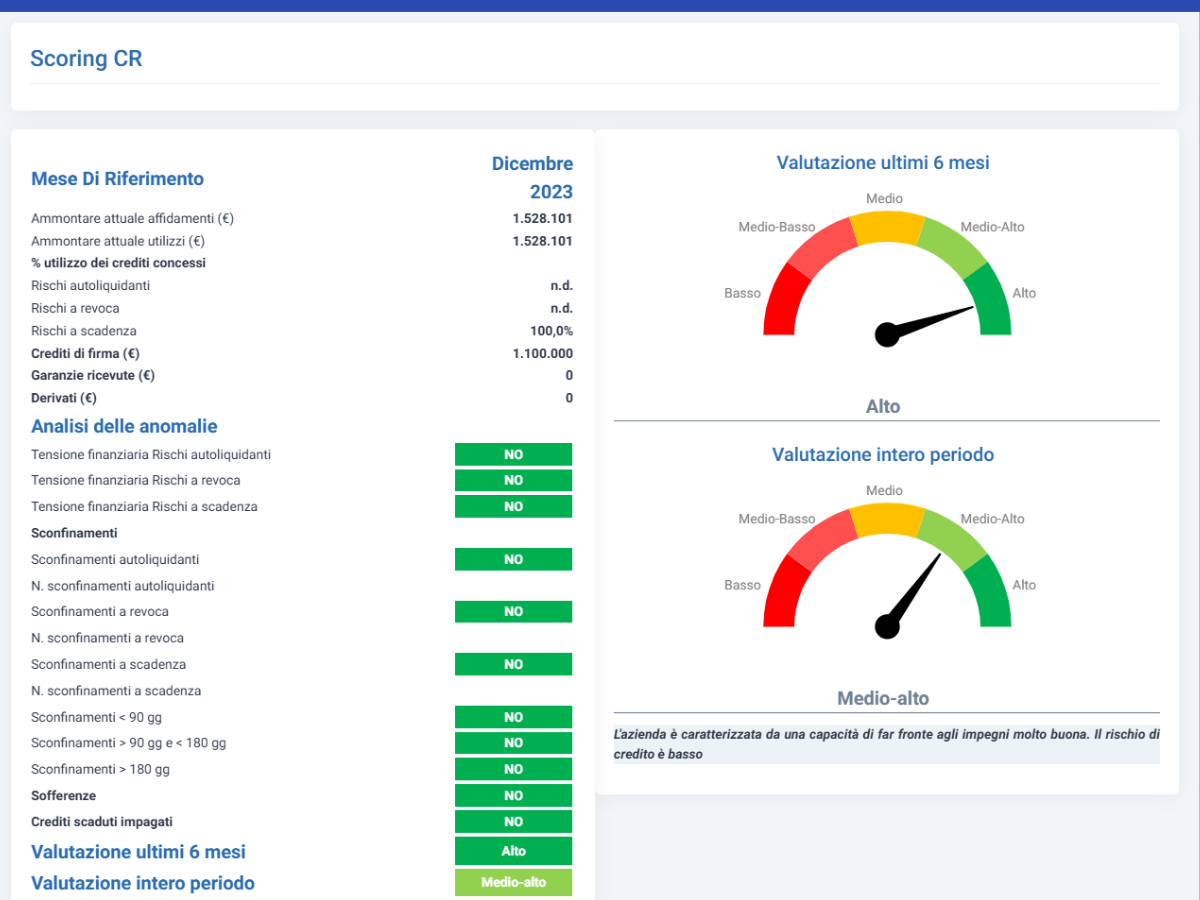Click the Rischi autoliquidanti n.d. value

[x=561, y=286]
